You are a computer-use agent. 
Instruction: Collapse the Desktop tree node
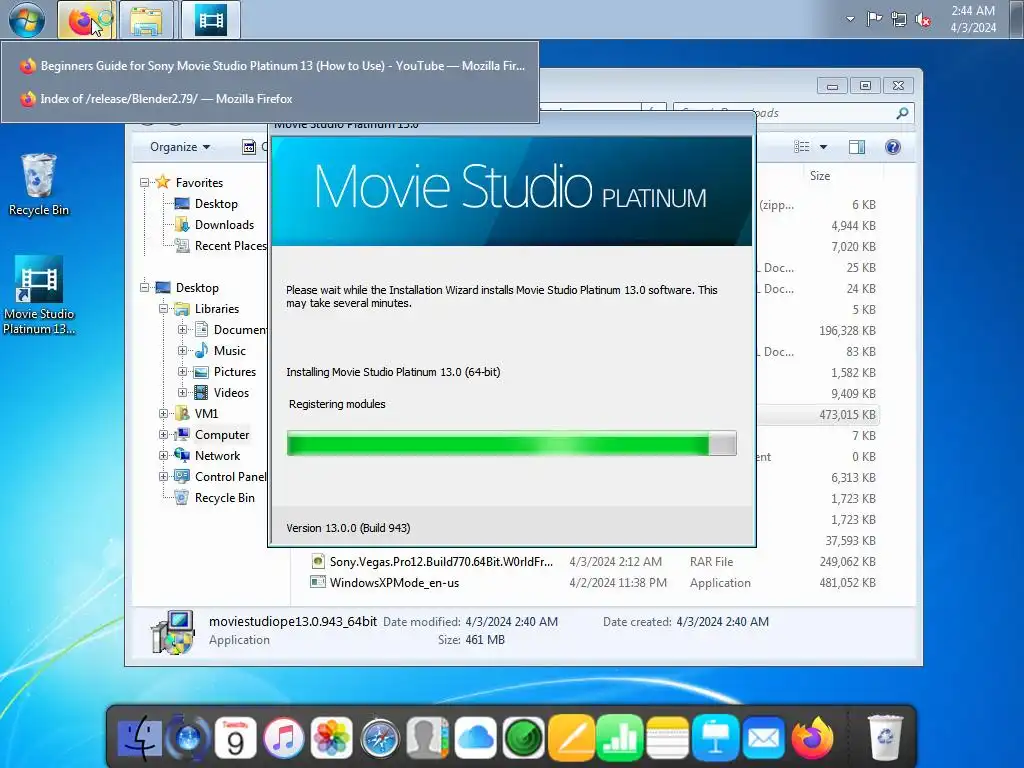tap(144, 288)
